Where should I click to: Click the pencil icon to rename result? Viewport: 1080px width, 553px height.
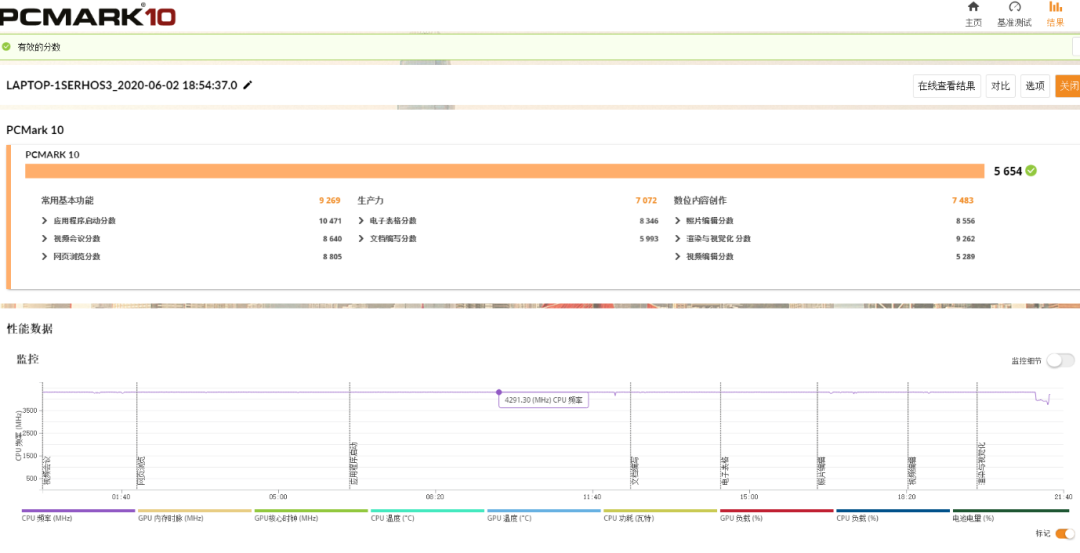pos(248,85)
